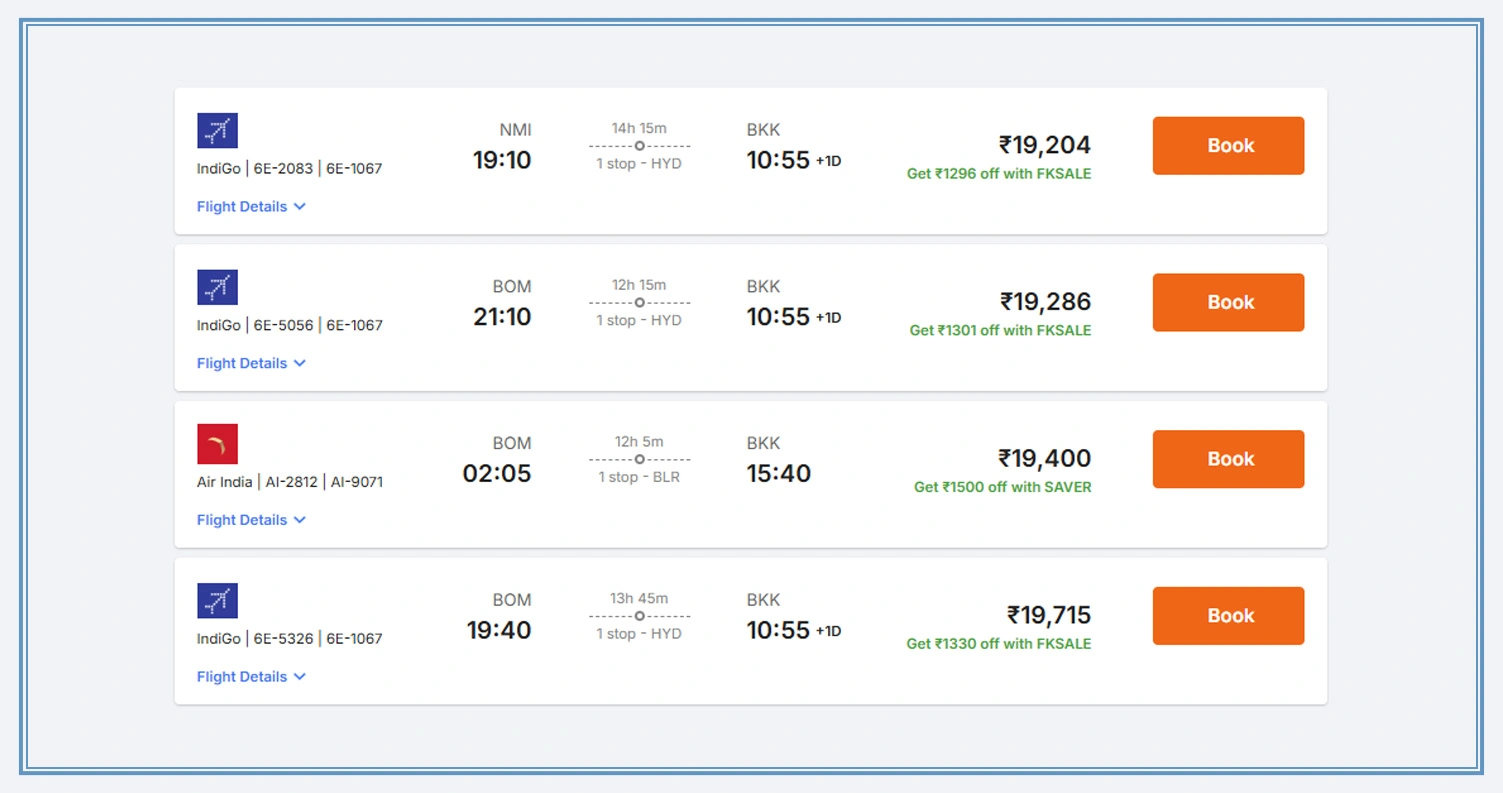Click the 1 stop - HYD layover label

point(640,163)
